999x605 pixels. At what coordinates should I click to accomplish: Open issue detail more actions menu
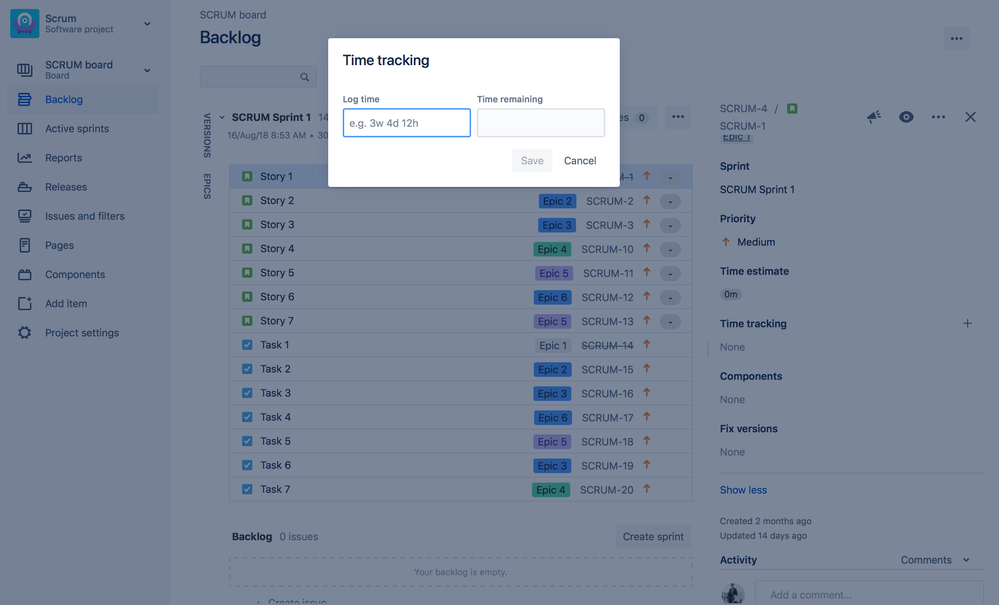(938, 117)
